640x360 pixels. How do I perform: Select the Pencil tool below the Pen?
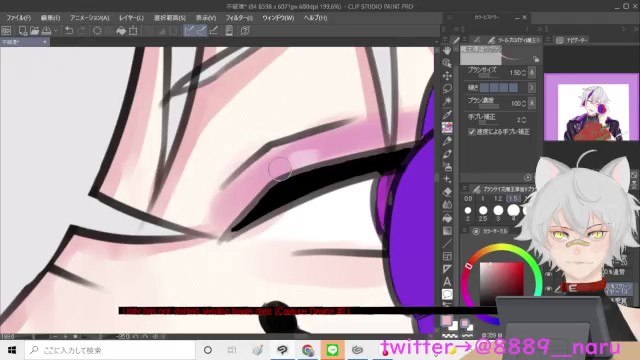click(447, 154)
